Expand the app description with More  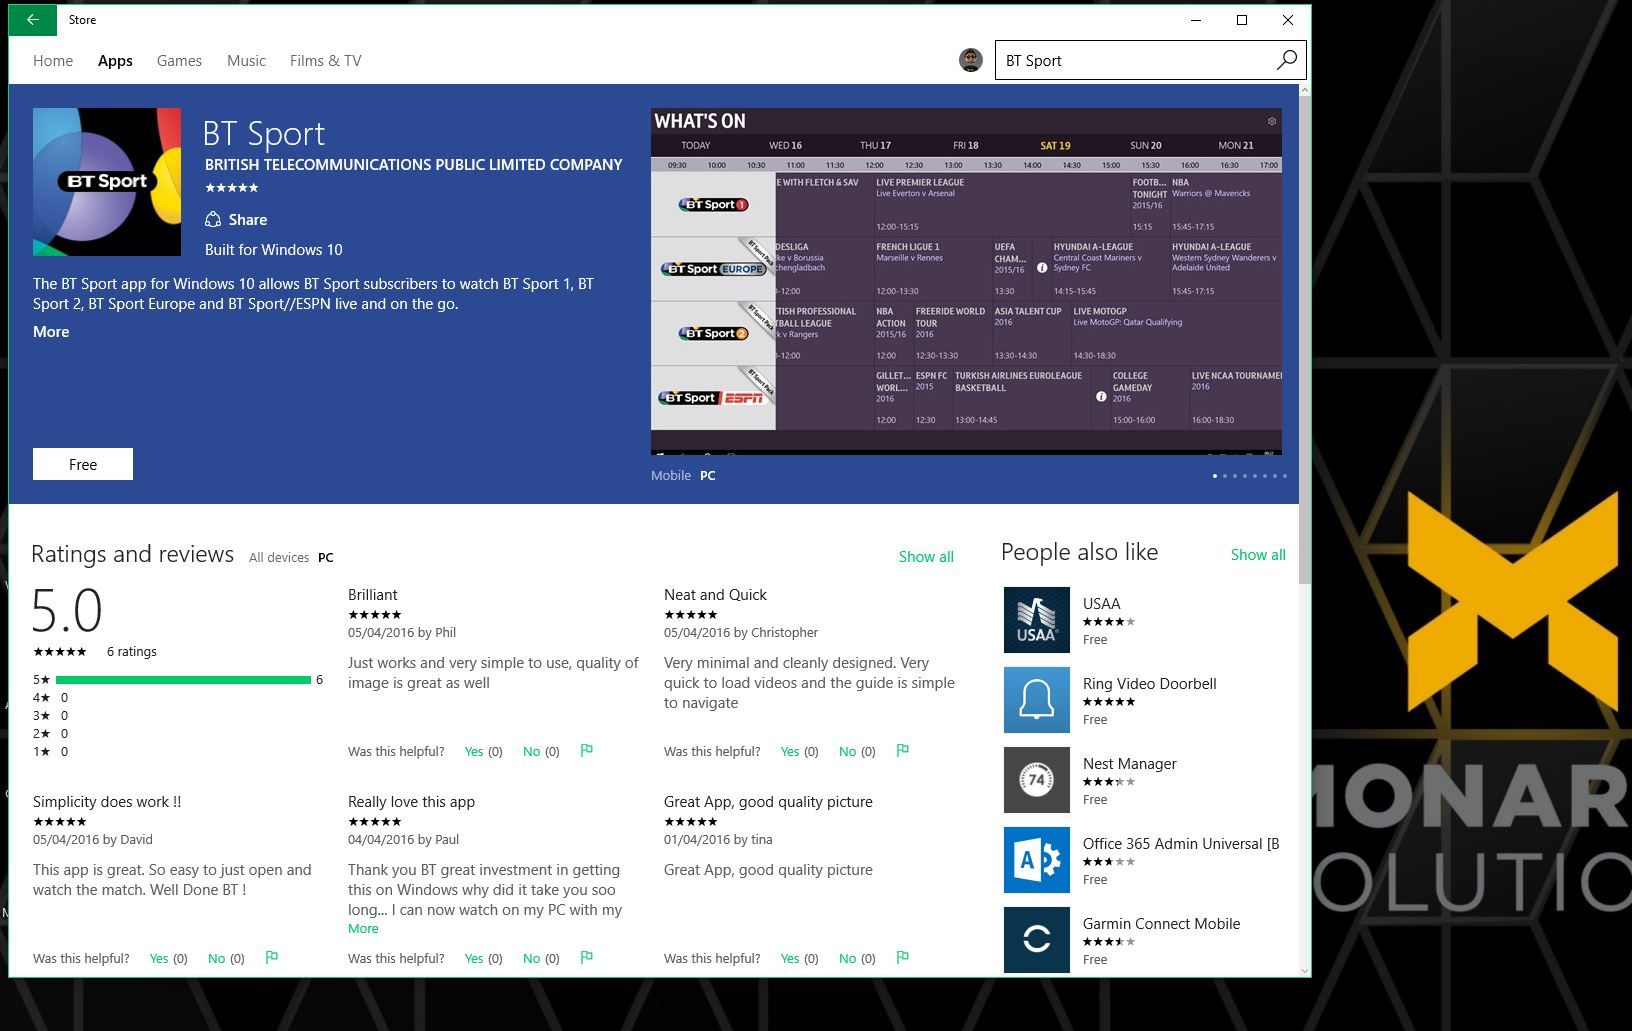51,331
